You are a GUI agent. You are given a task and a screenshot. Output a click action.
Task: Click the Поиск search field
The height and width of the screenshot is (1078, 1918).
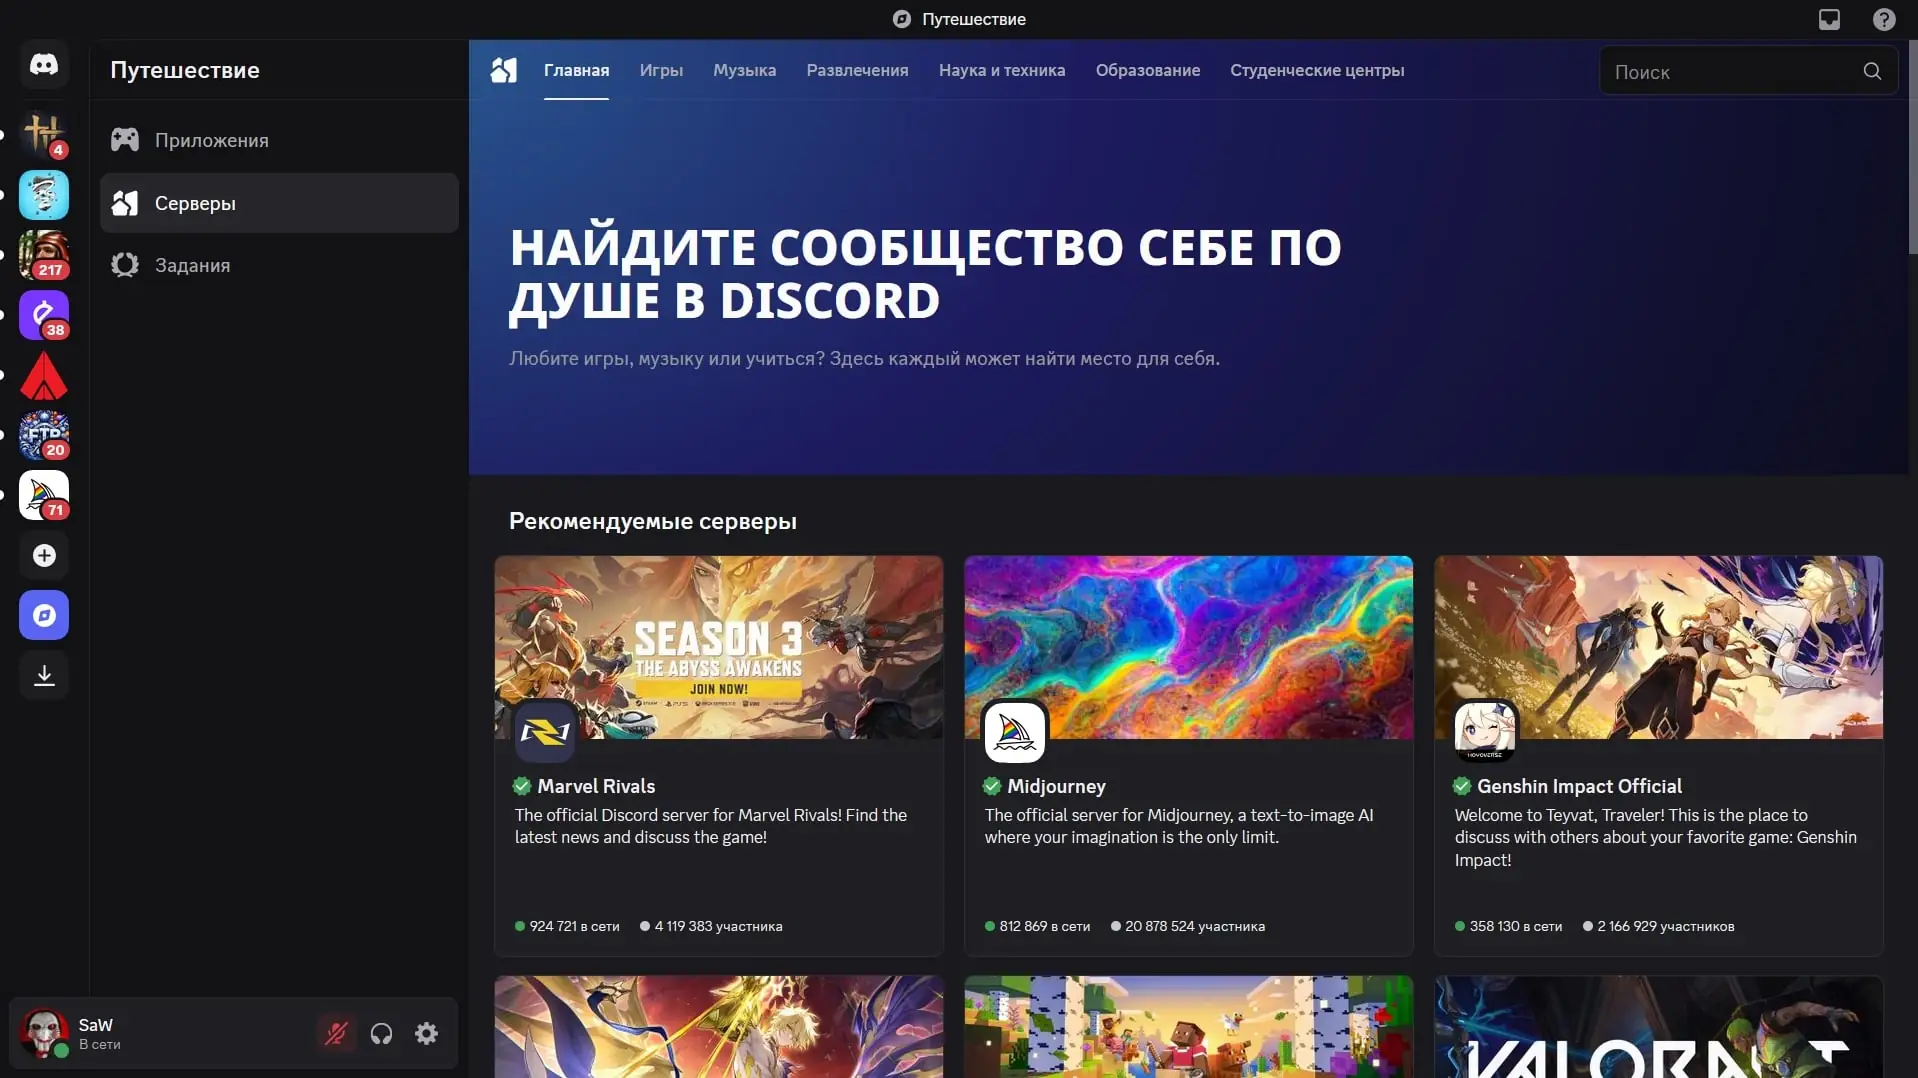(1734, 71)
